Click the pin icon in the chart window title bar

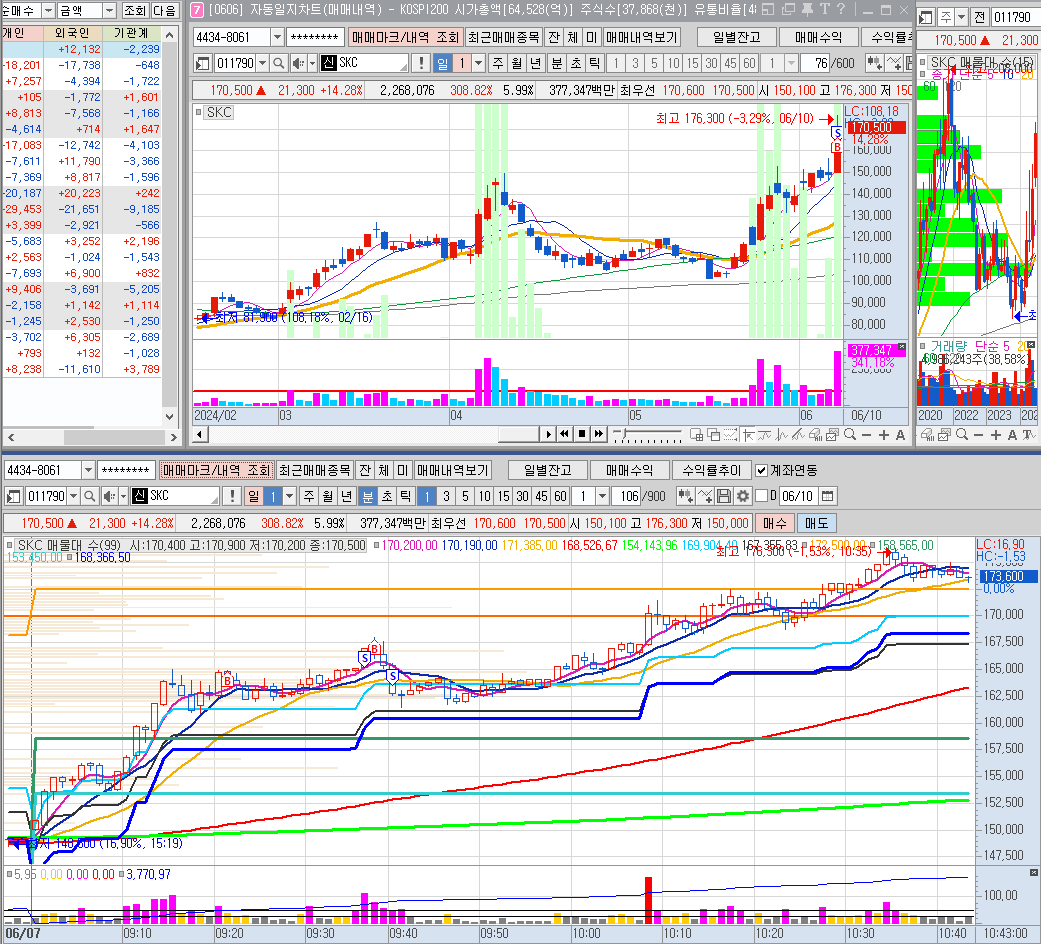[x=807, y=9]
